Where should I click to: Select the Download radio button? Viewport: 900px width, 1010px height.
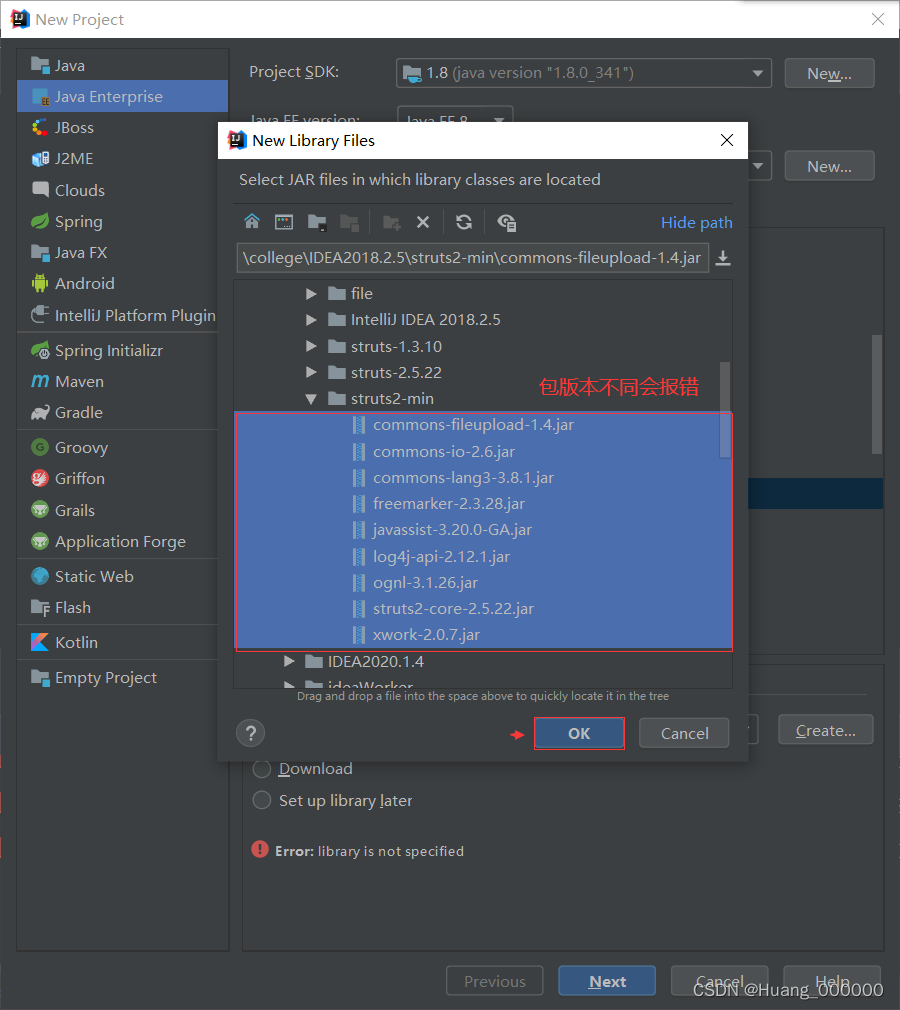pyautogui.click(x=262, y=768)
